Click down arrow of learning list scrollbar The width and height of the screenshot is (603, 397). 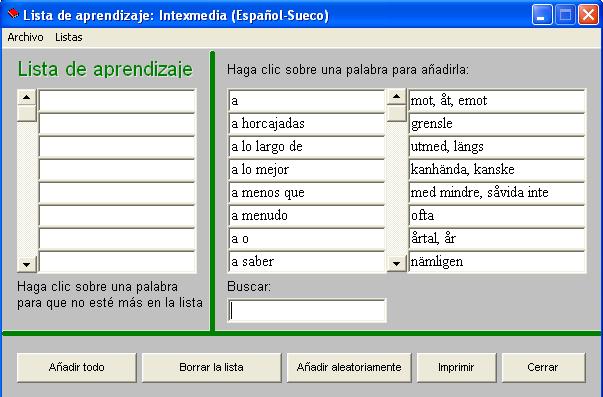click(x=27, y=264)
